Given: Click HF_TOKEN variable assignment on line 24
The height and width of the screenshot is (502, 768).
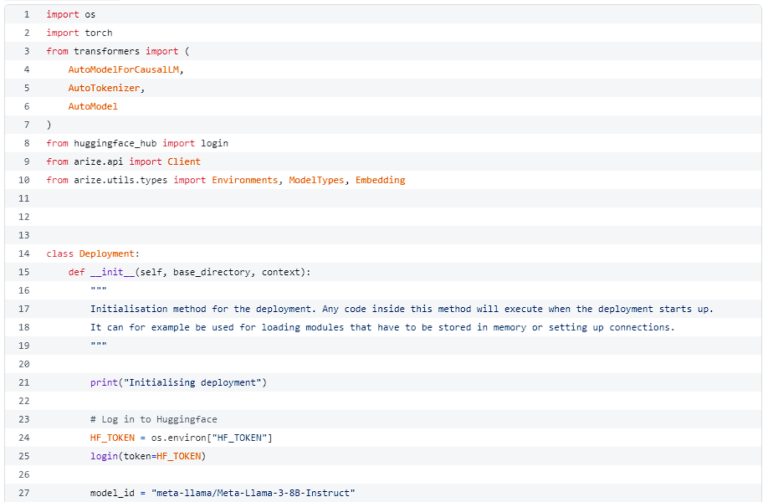Looking at the screenshot, I should pyautogui.click(x=112, y=438).
